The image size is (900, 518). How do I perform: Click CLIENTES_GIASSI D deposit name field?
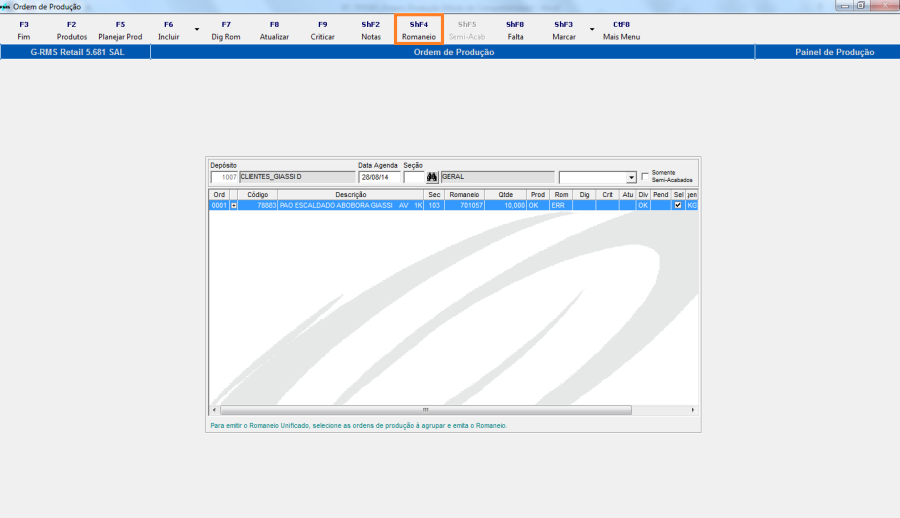click(x=297, y=177)
